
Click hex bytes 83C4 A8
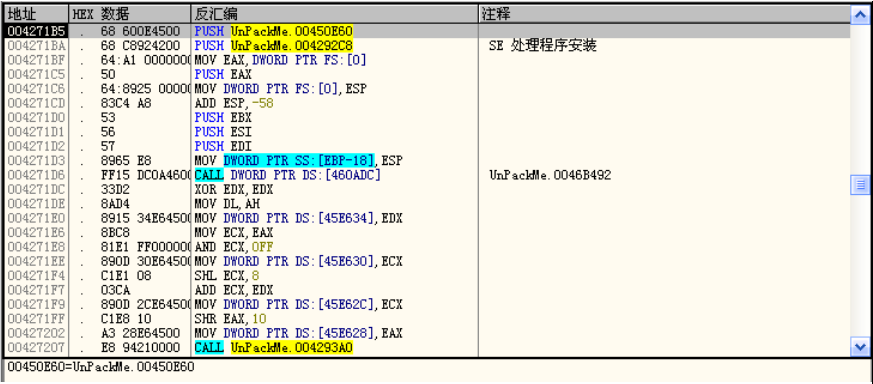(x=126, y=103)
